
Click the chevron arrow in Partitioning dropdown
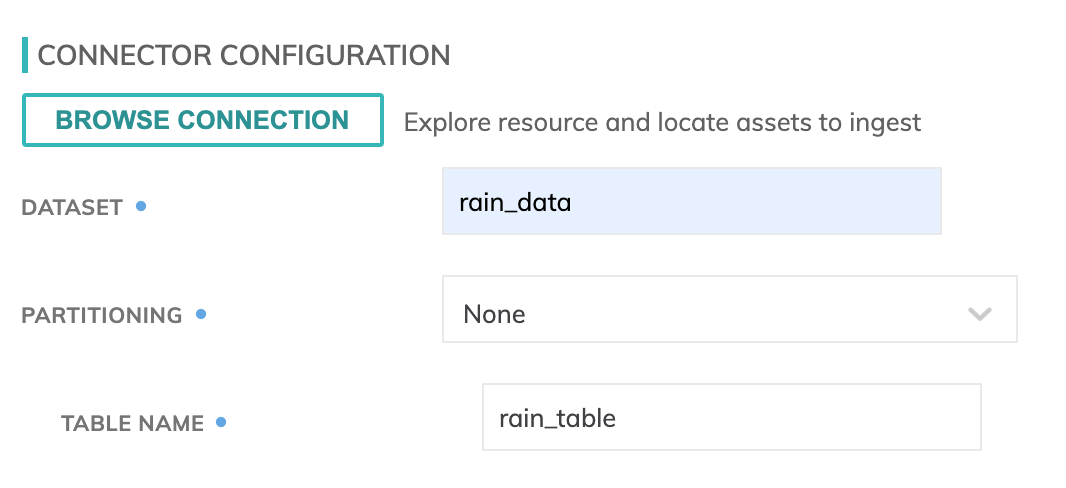click(x=979, y=314)
